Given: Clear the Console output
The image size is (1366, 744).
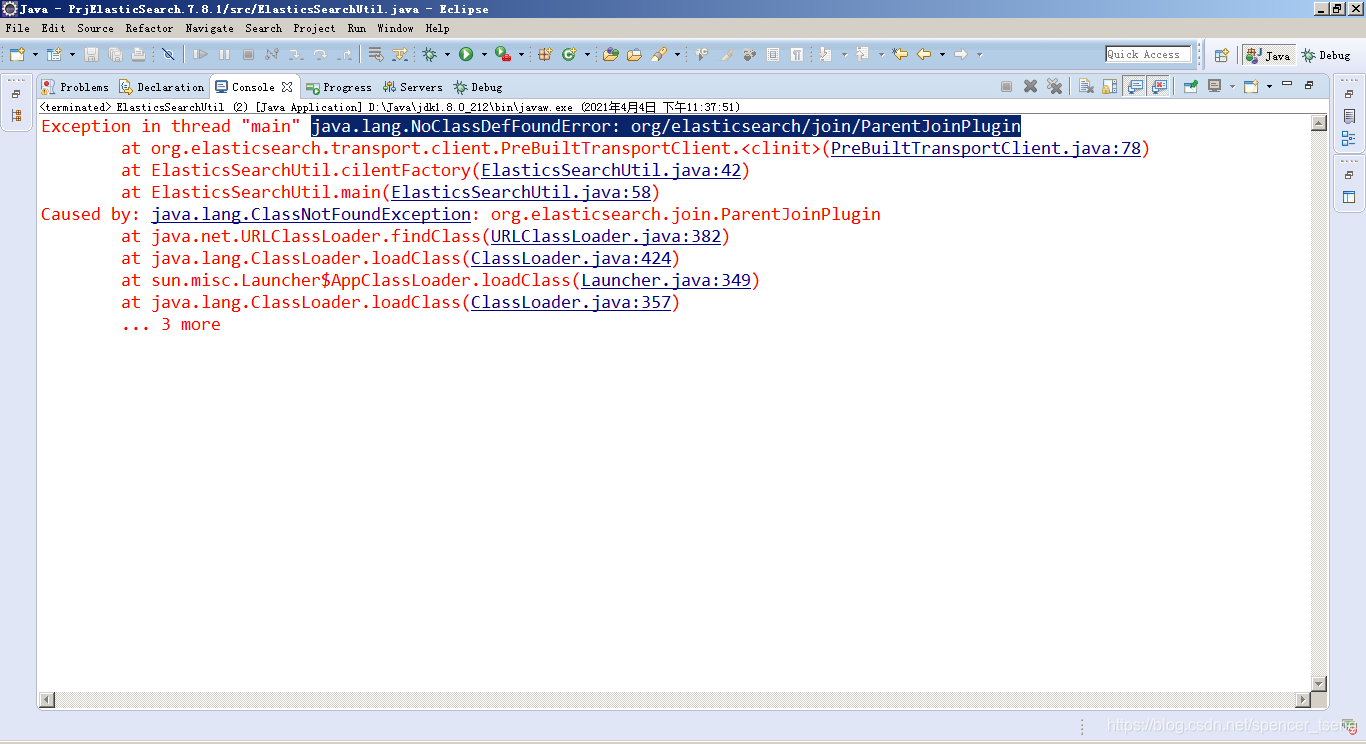Looking at the screenshot, I should [x=1086, y=87].
